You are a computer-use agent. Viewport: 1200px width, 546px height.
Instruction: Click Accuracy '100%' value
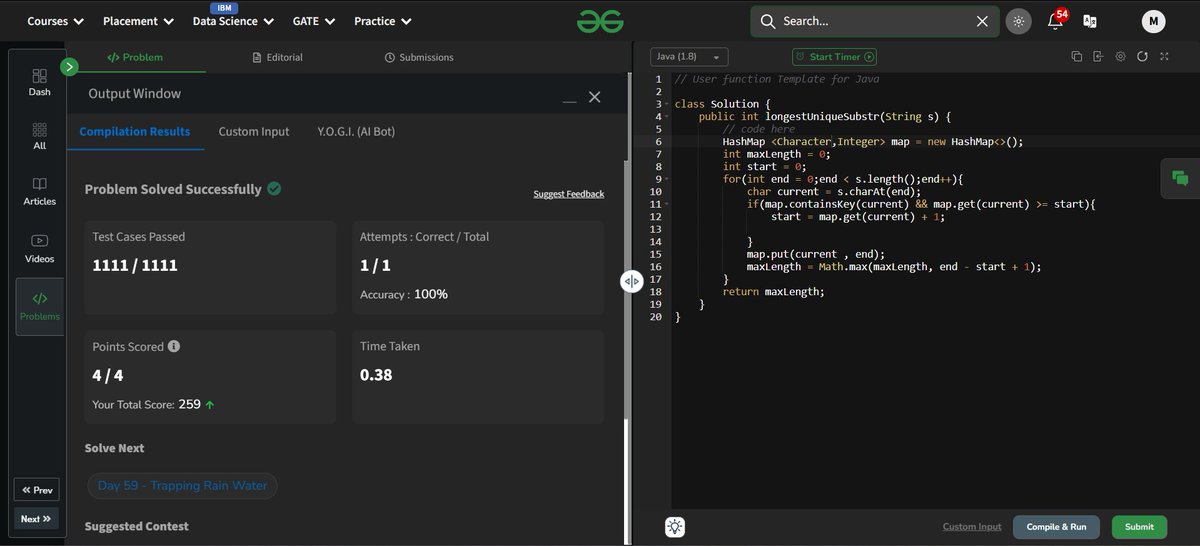tap(431, 295)
